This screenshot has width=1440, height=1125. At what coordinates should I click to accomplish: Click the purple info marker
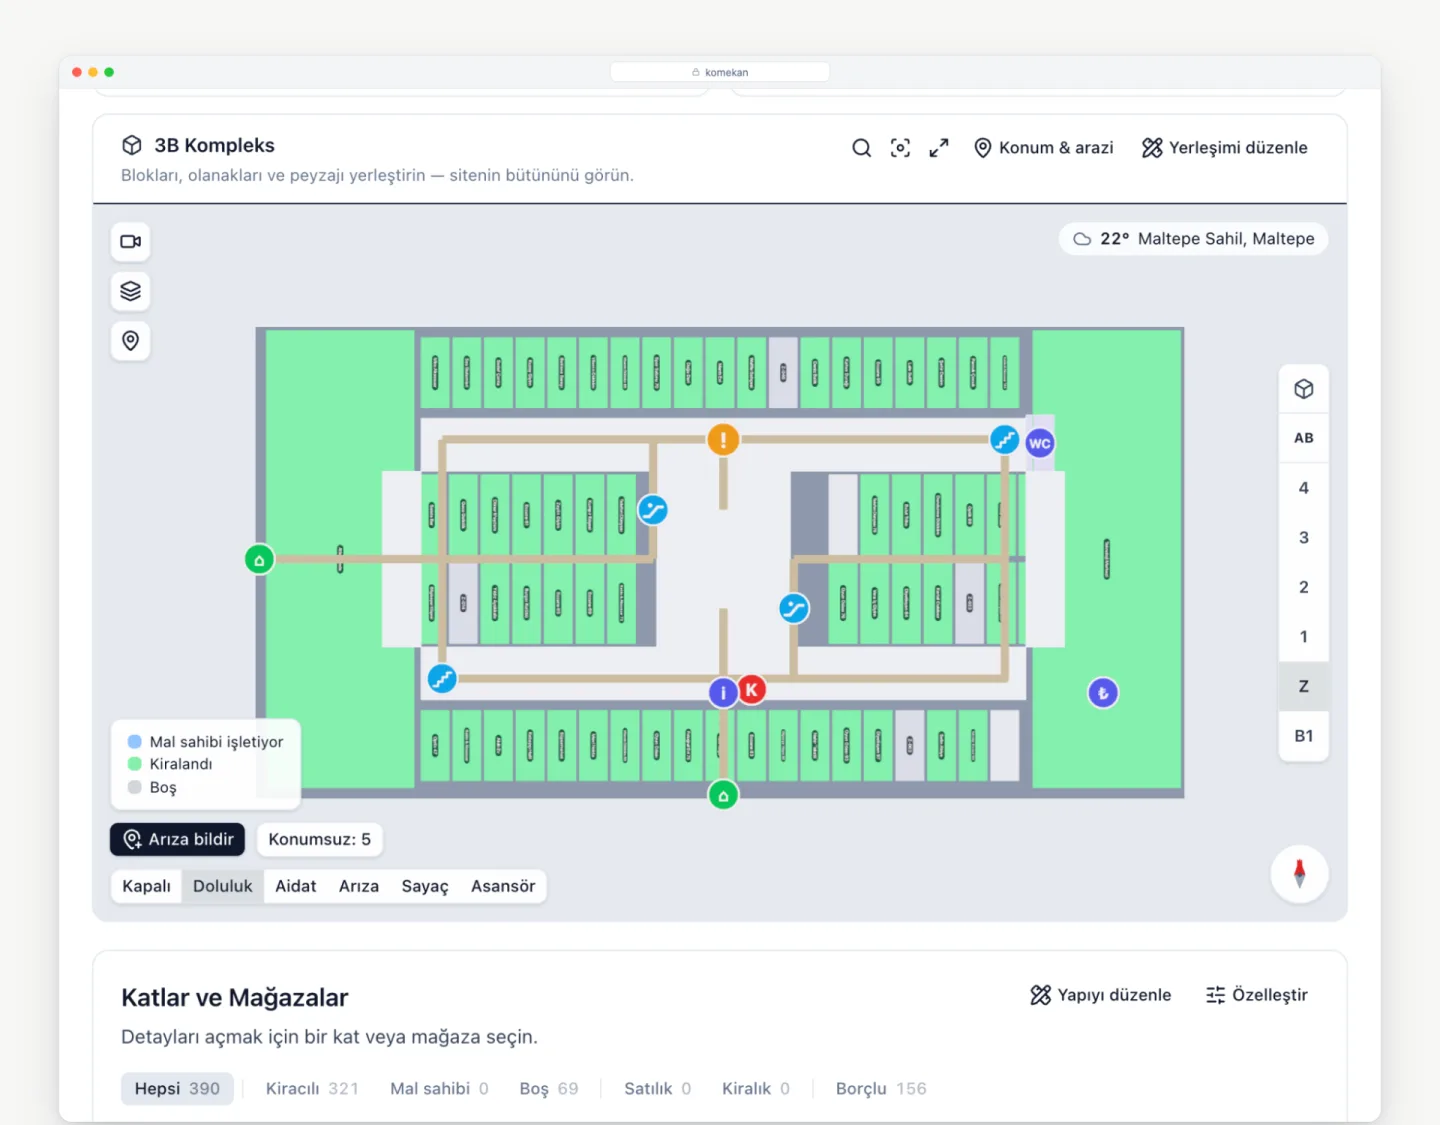pos(723,692)
